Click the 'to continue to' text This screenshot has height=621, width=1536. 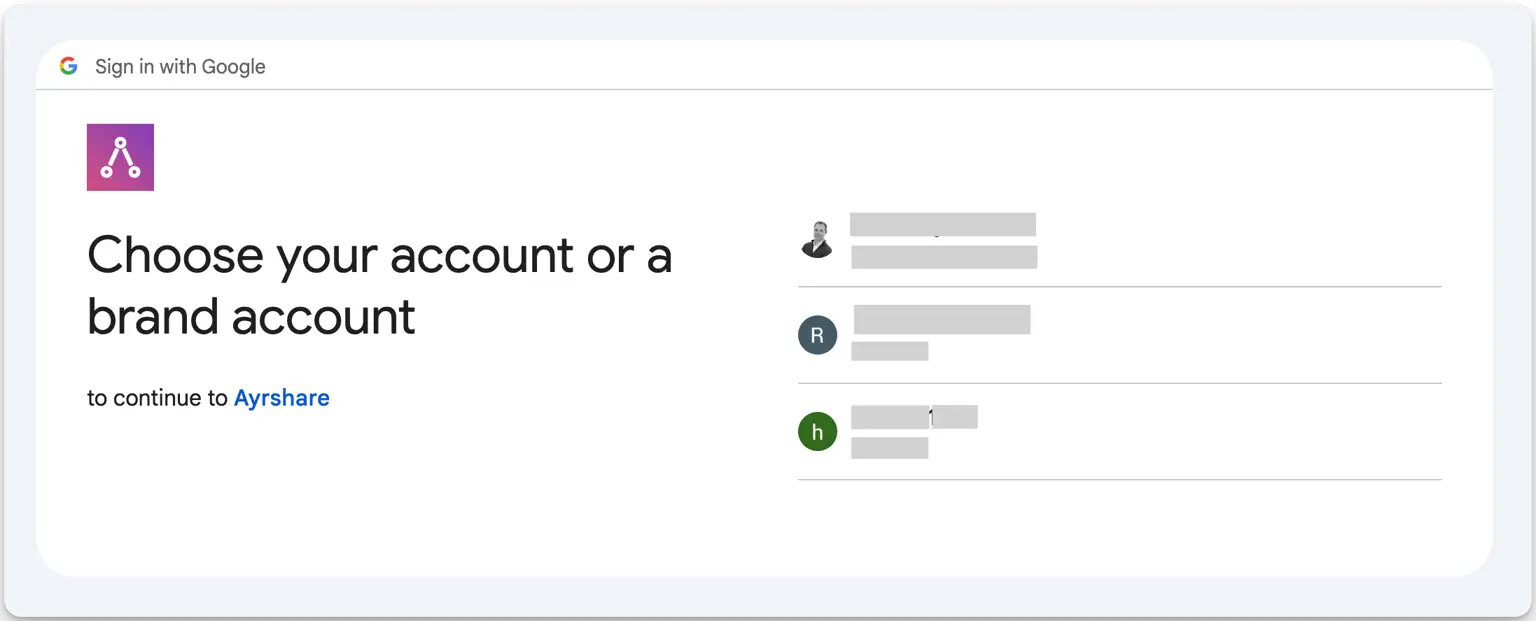(x=158, y=398)
